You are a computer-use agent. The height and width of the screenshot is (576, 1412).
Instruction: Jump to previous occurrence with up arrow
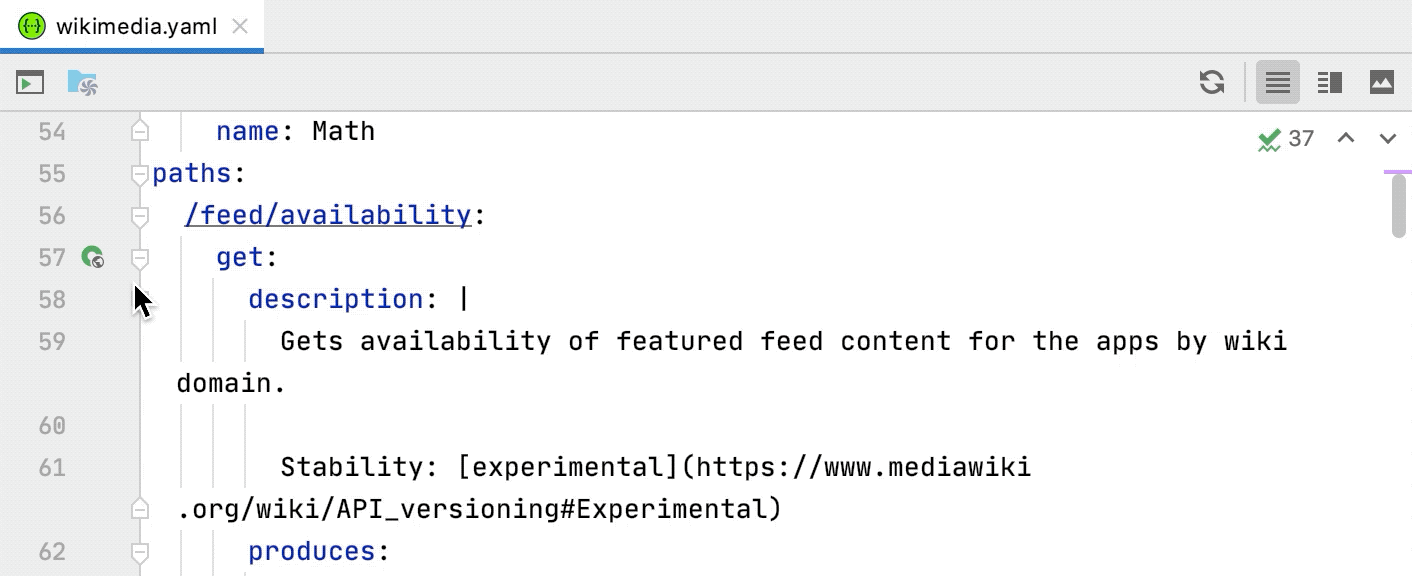[x=1346, y=139]
